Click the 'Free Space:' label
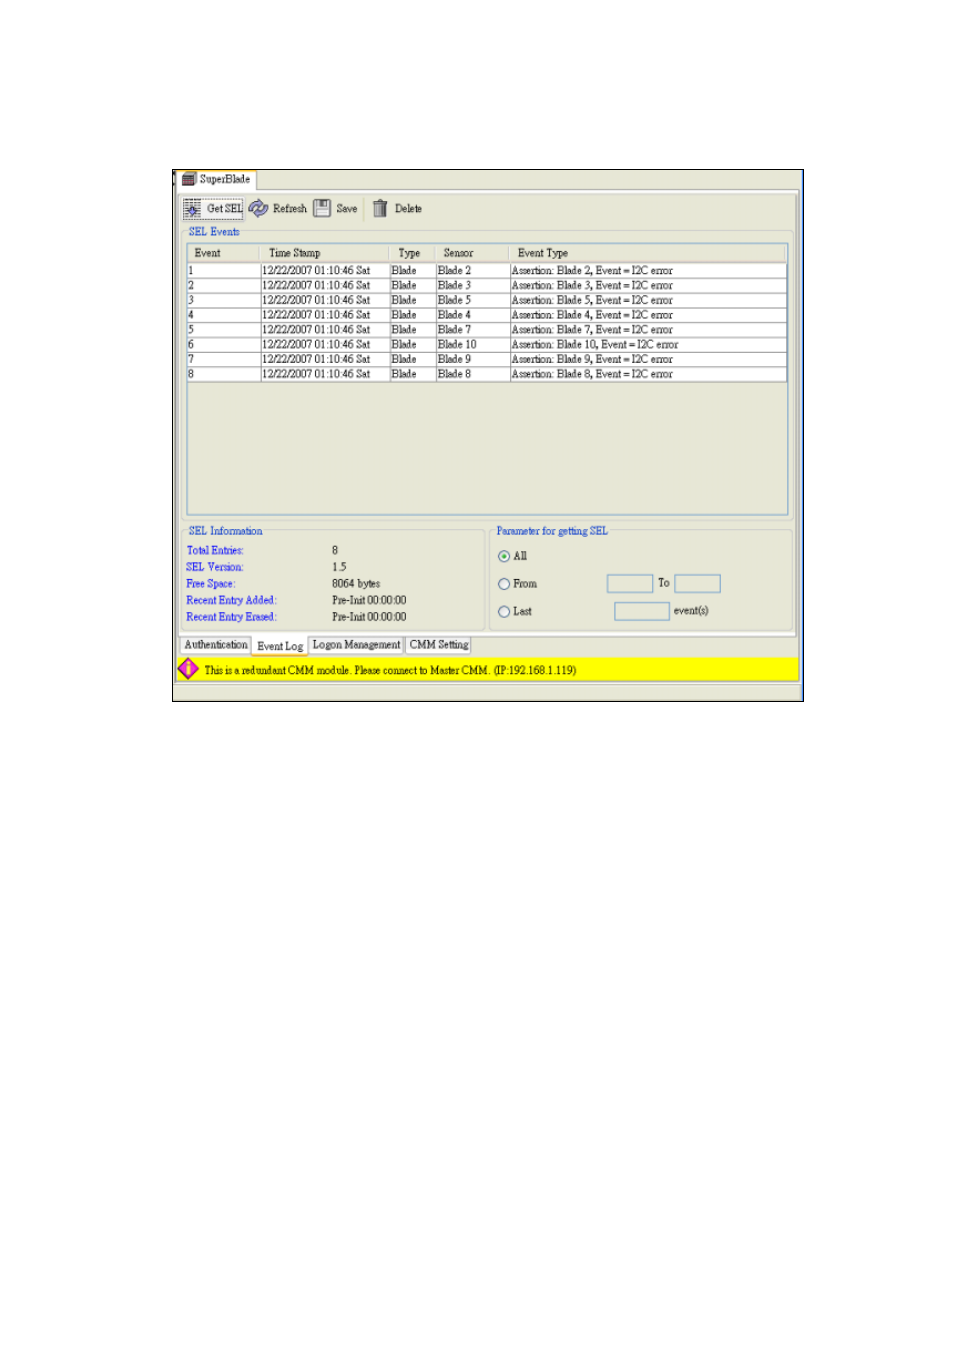This screenshot has width=954, height=1369. (211, 584)
